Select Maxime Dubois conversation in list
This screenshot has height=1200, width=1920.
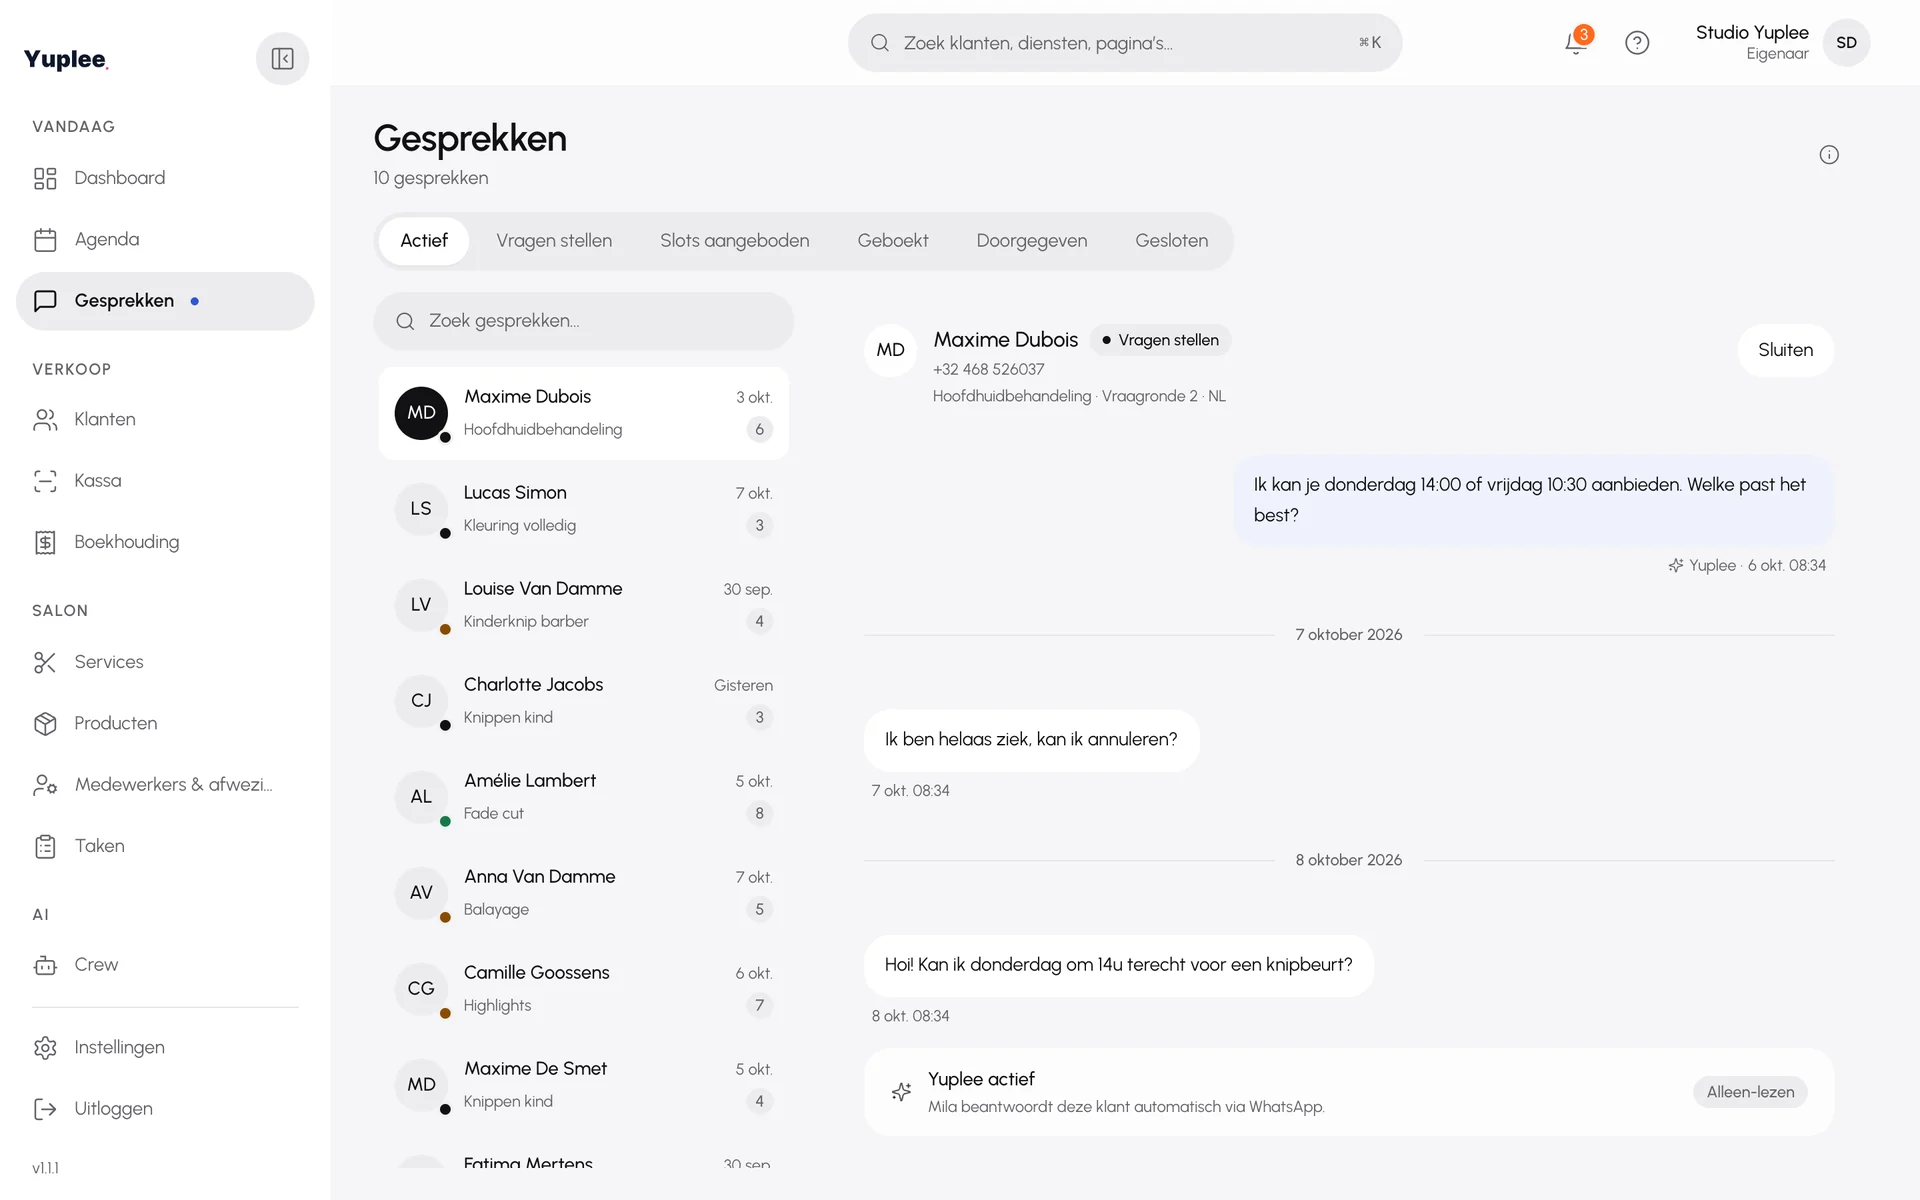coord(584,413)
